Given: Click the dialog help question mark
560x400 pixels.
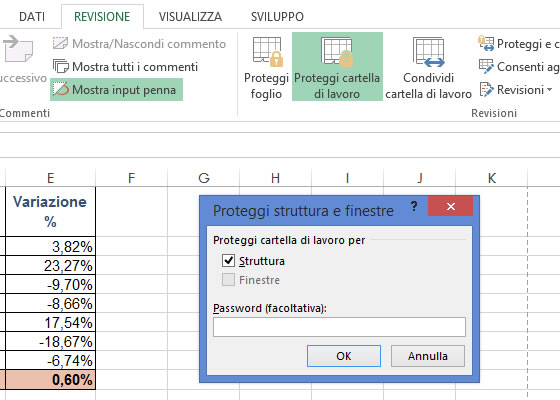Looking at the screenshot, I should [x=414, y=206].
